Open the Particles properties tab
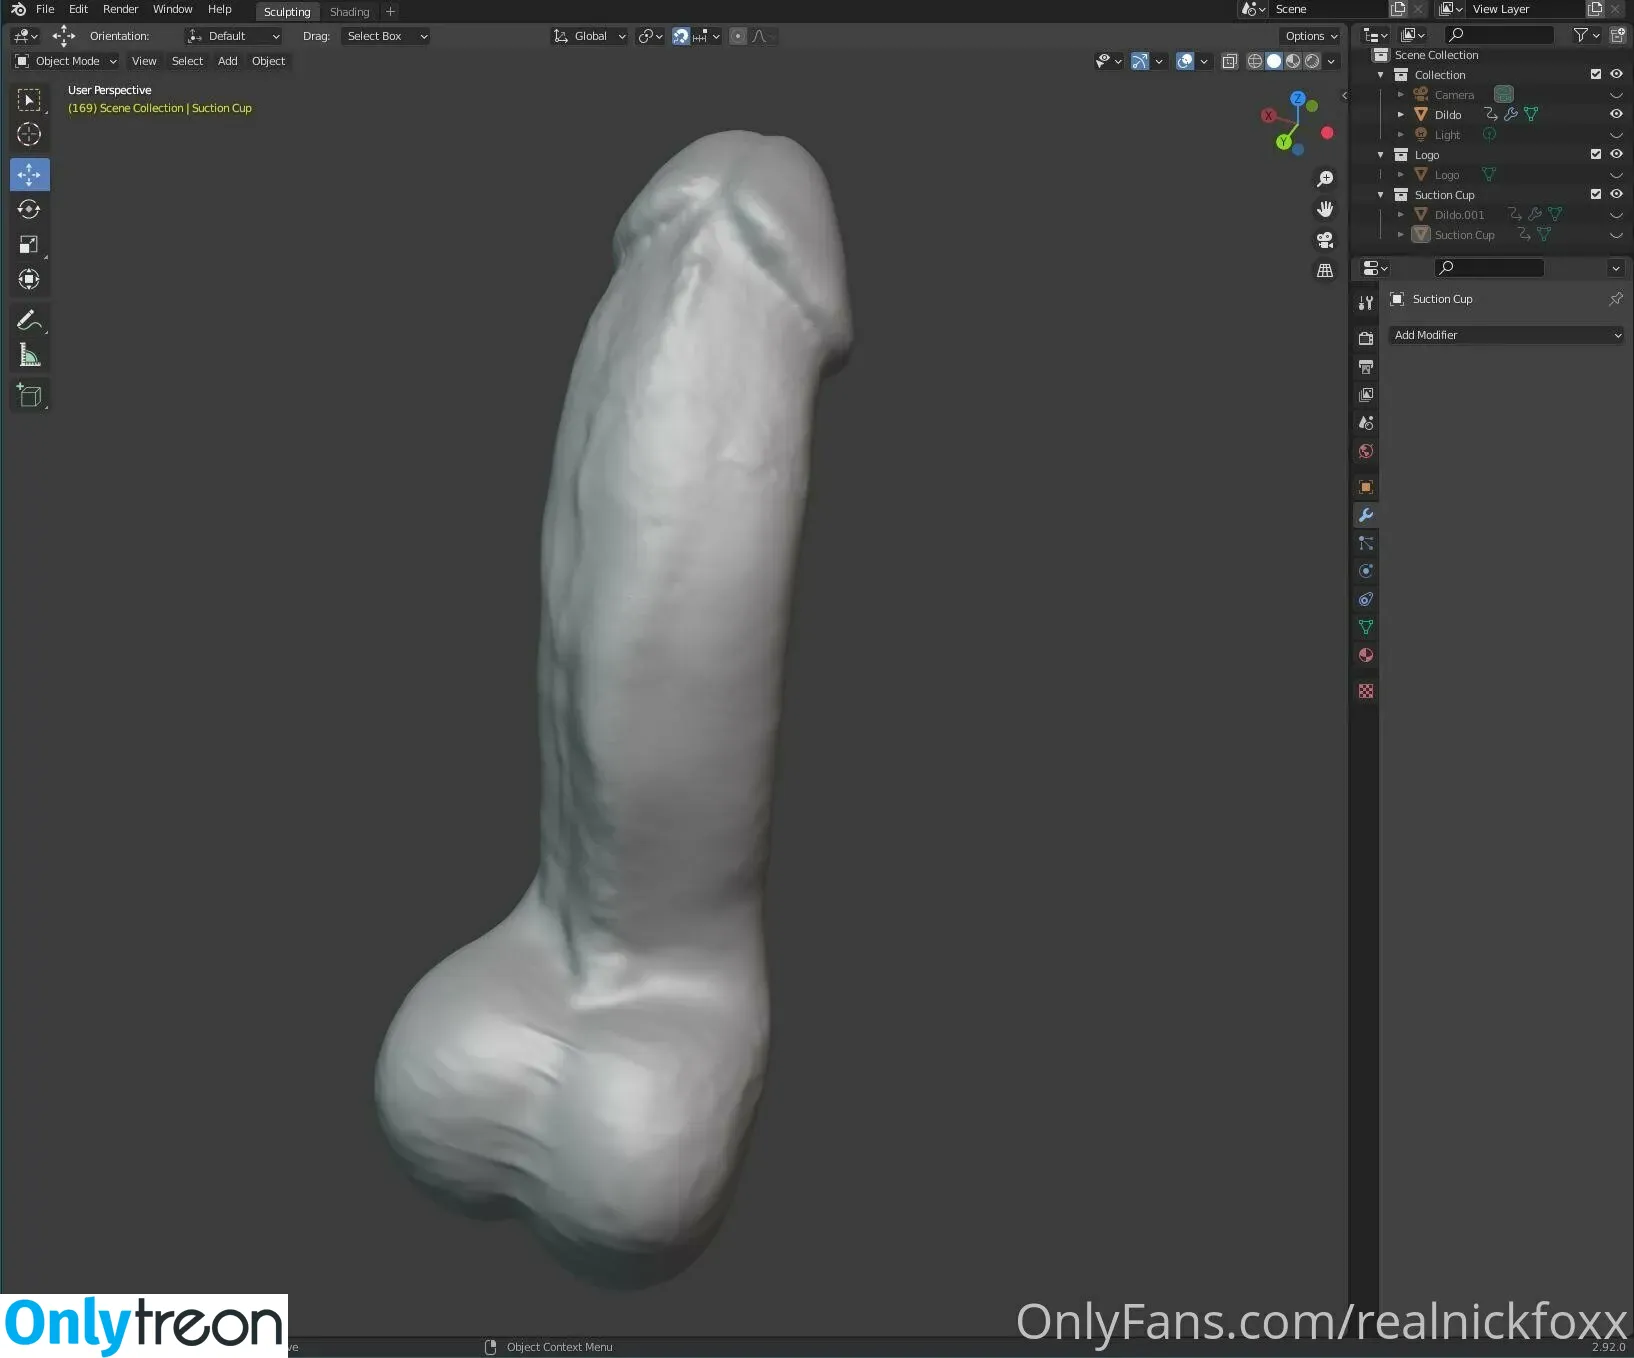Screen dimensions: 1634x1358 point(1365,543)
